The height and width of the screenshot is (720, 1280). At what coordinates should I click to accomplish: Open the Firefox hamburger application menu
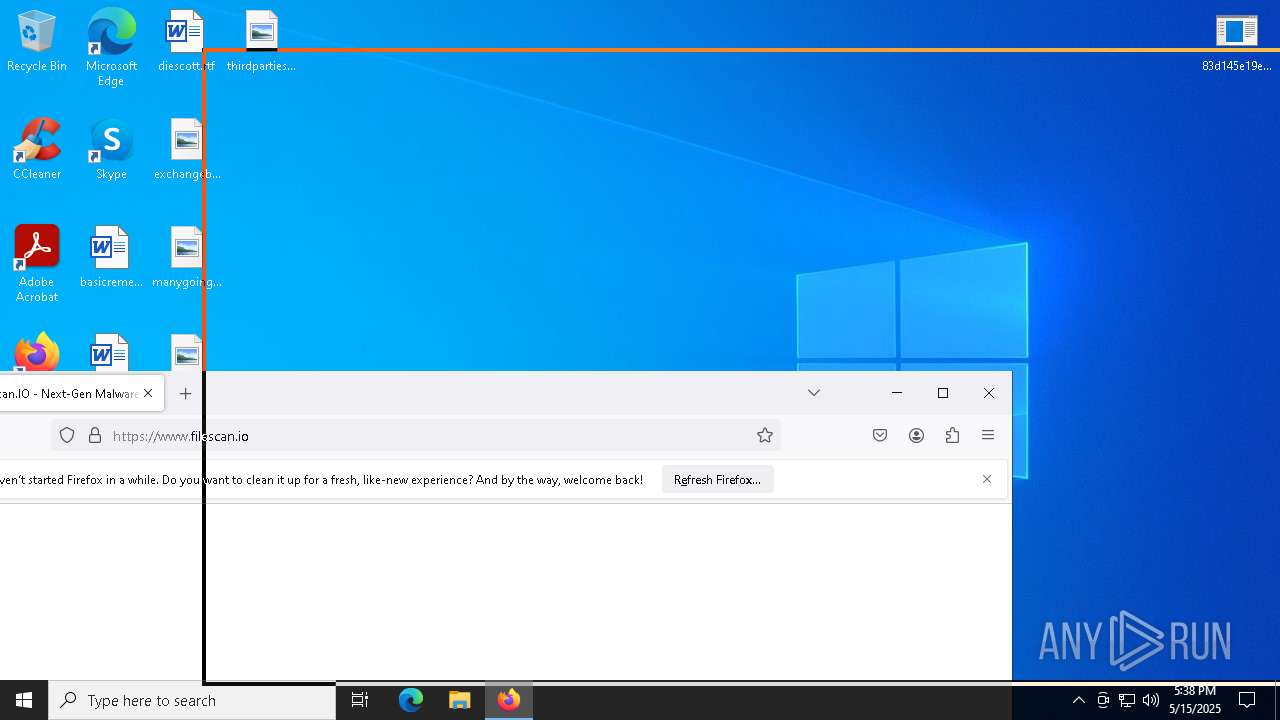[x=988, y=435]
